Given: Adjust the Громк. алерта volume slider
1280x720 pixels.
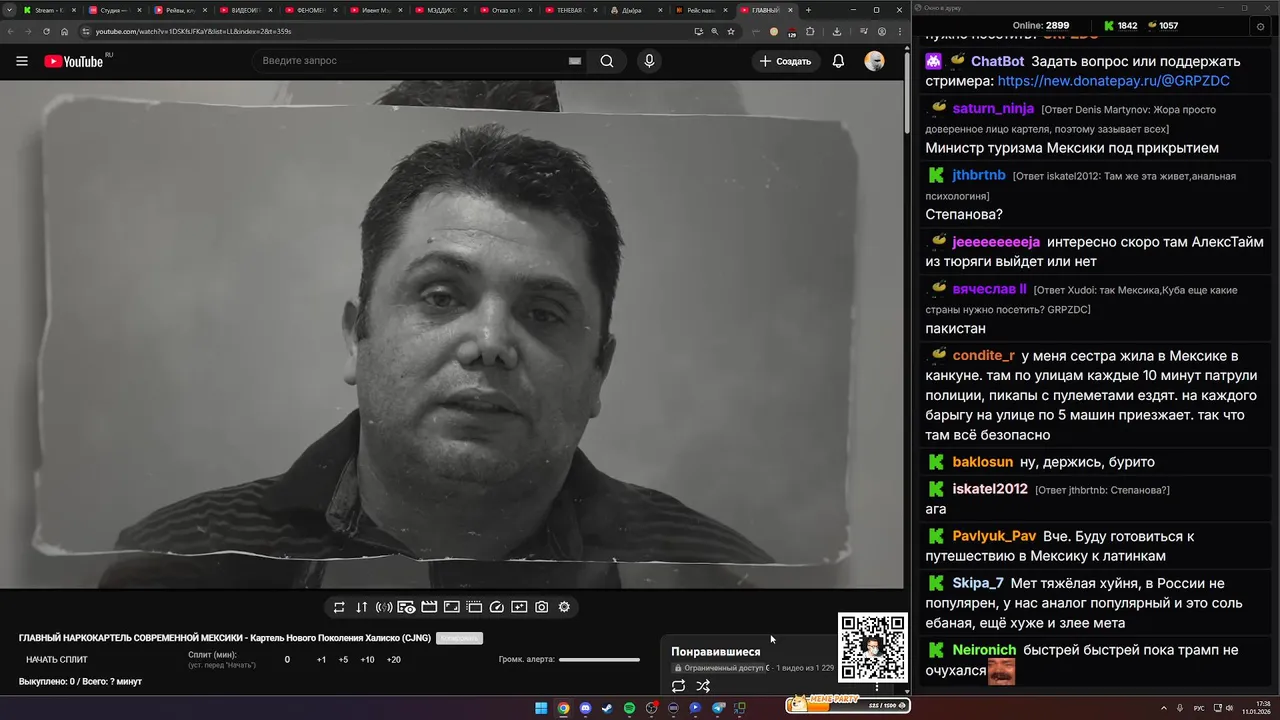Looking at the screenshot, I should point(599,660).
